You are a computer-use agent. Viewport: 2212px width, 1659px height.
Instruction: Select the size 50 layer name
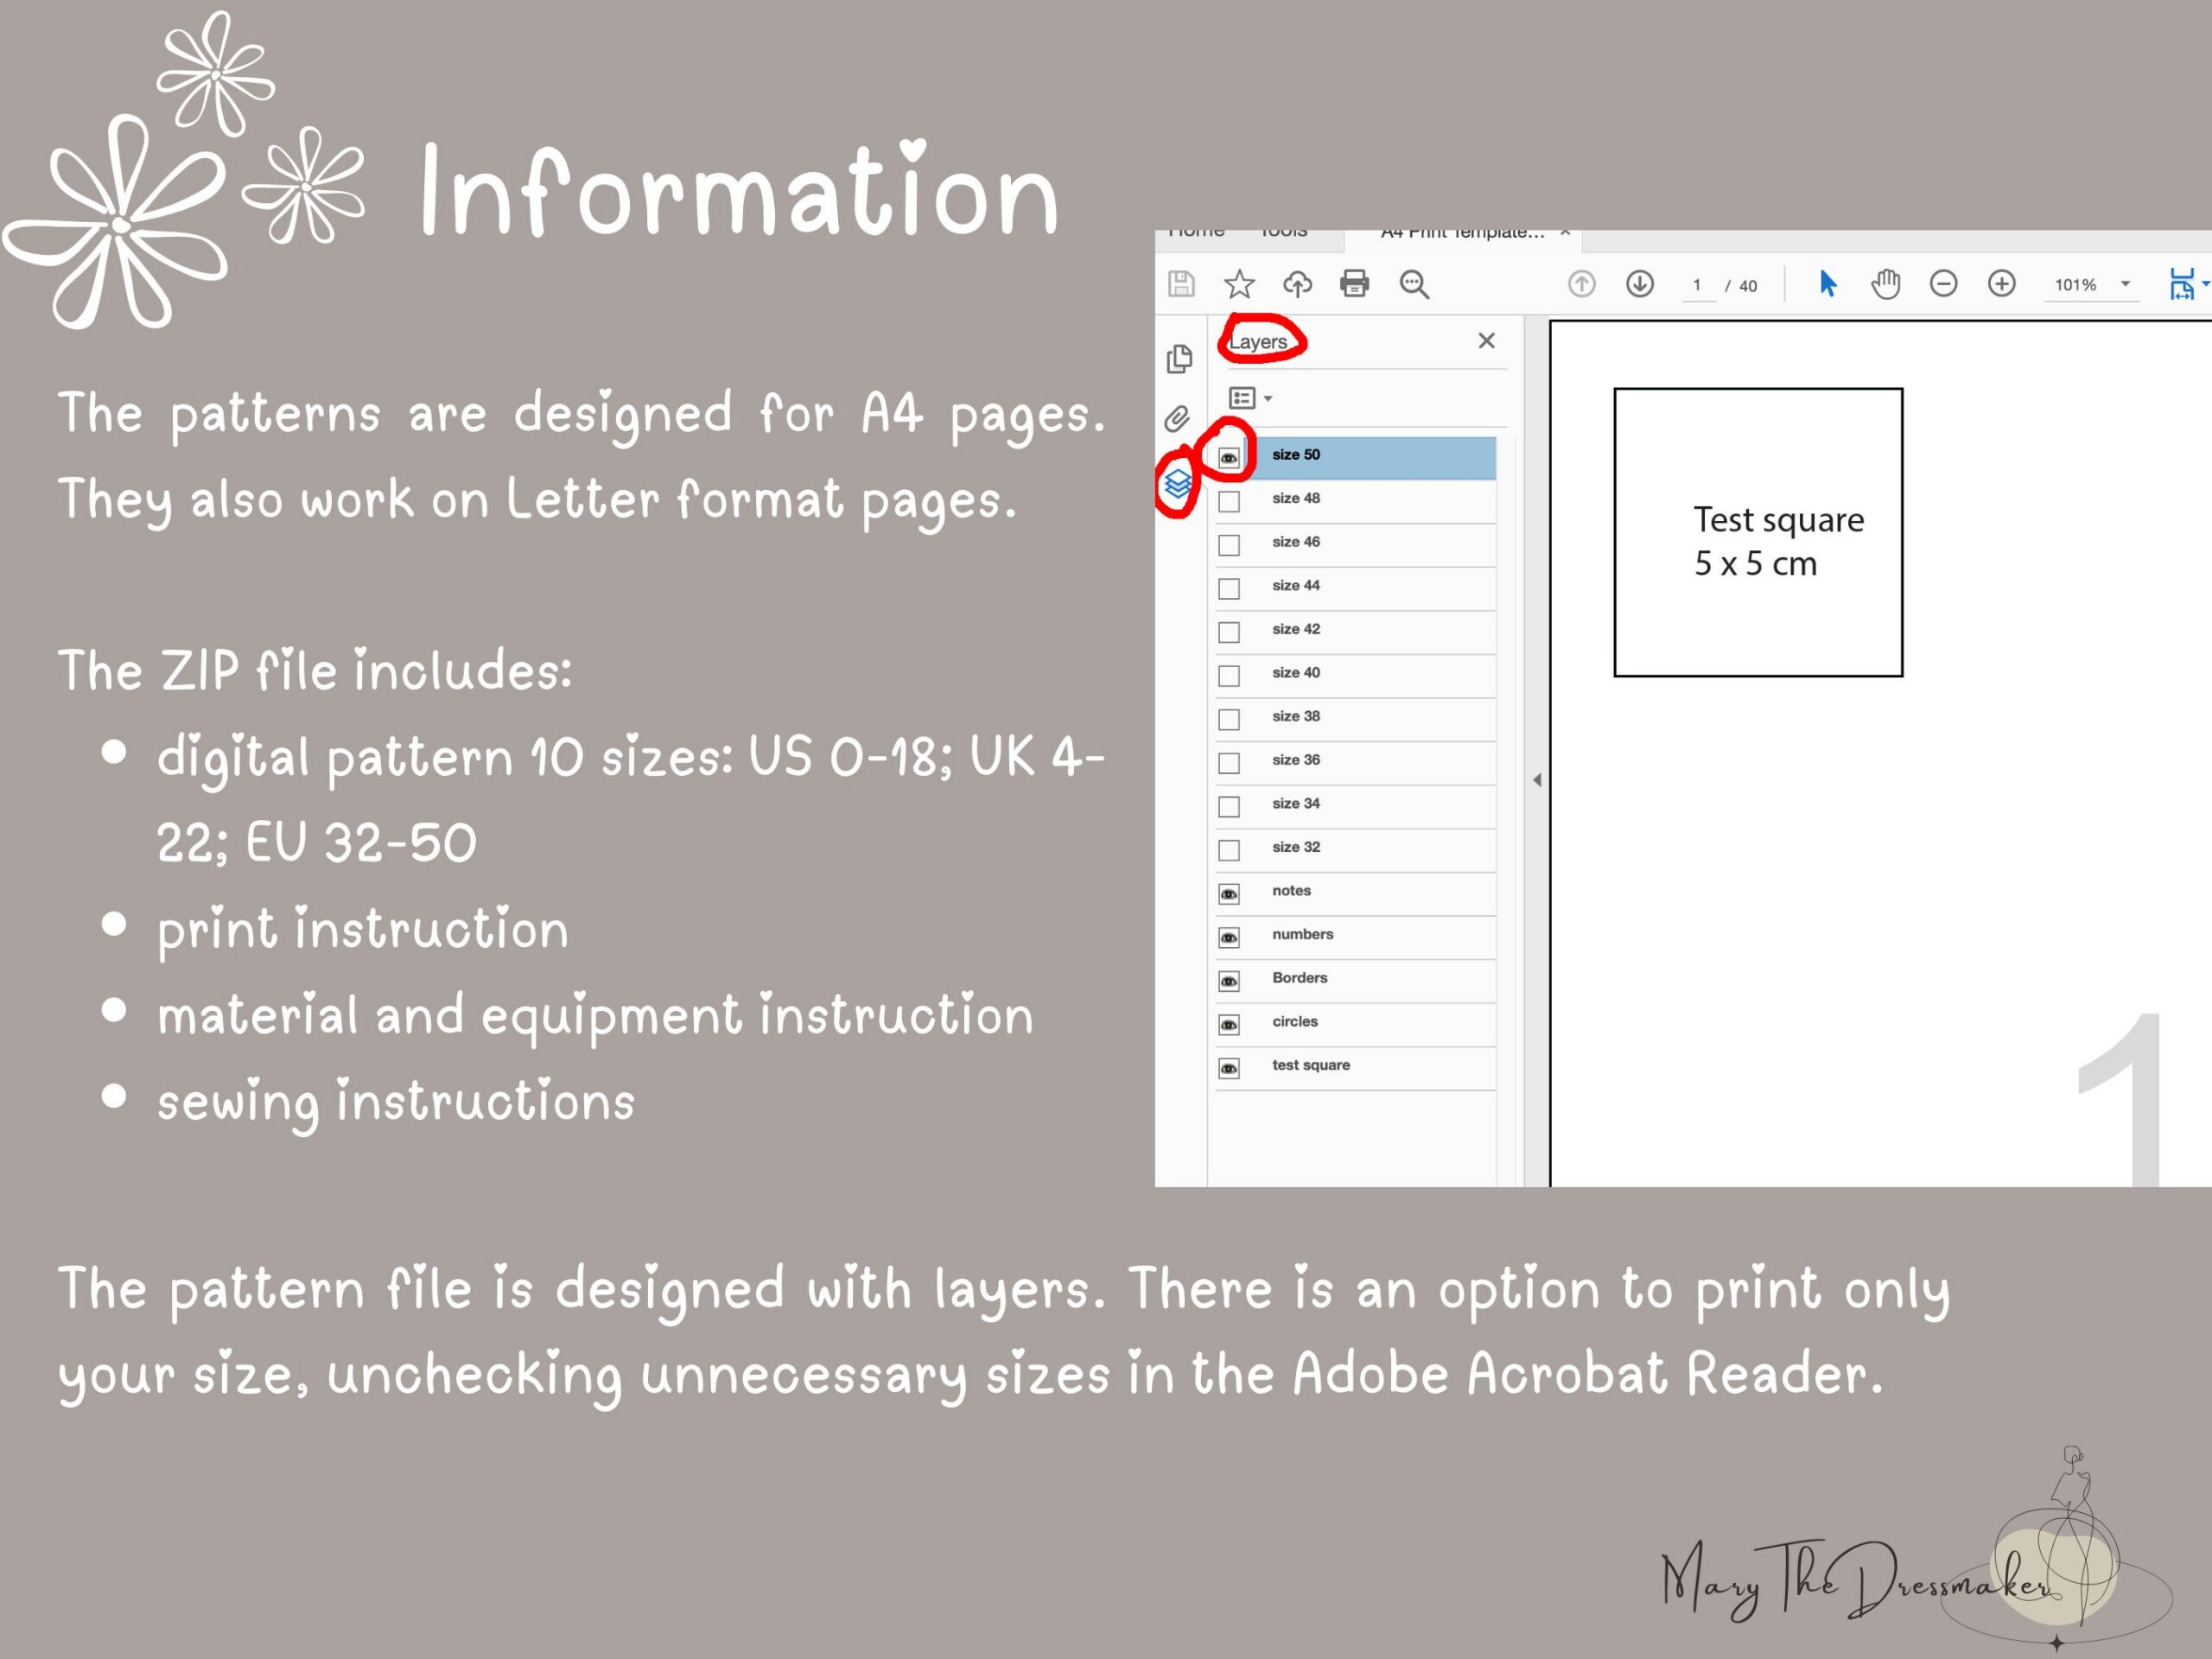(x=1296, y=455)
